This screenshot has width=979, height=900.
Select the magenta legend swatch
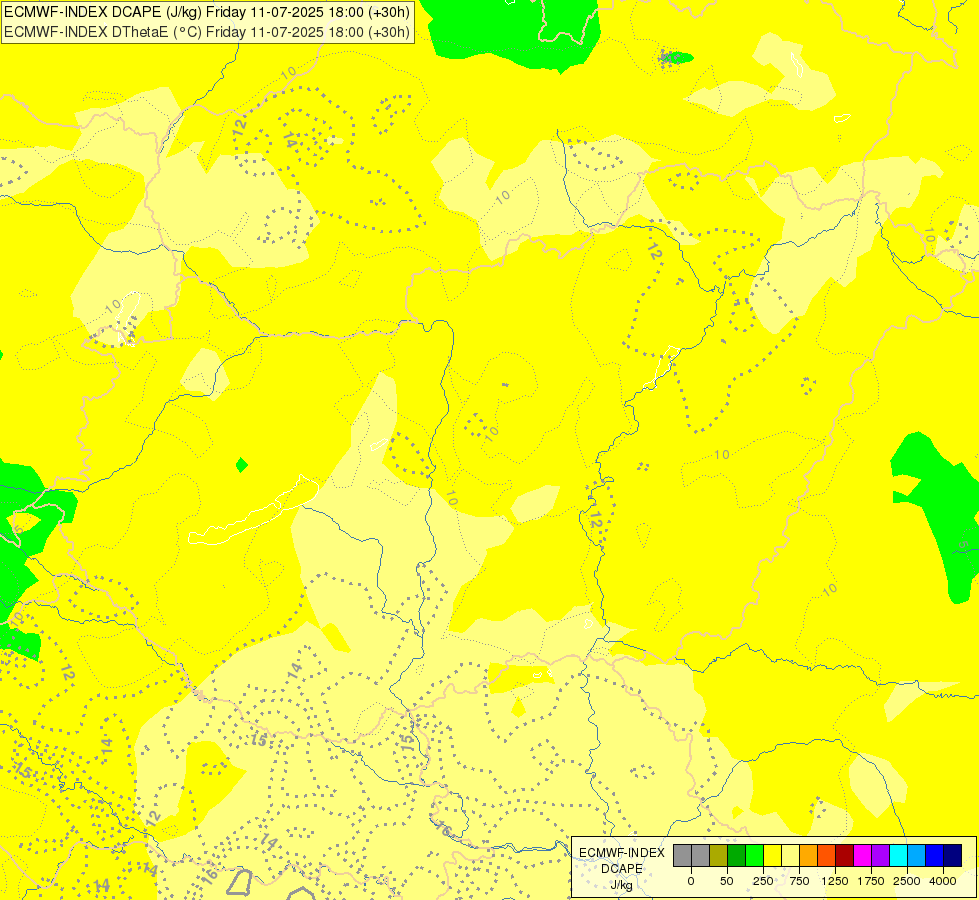pyautogui.click(x=863, y=855)
